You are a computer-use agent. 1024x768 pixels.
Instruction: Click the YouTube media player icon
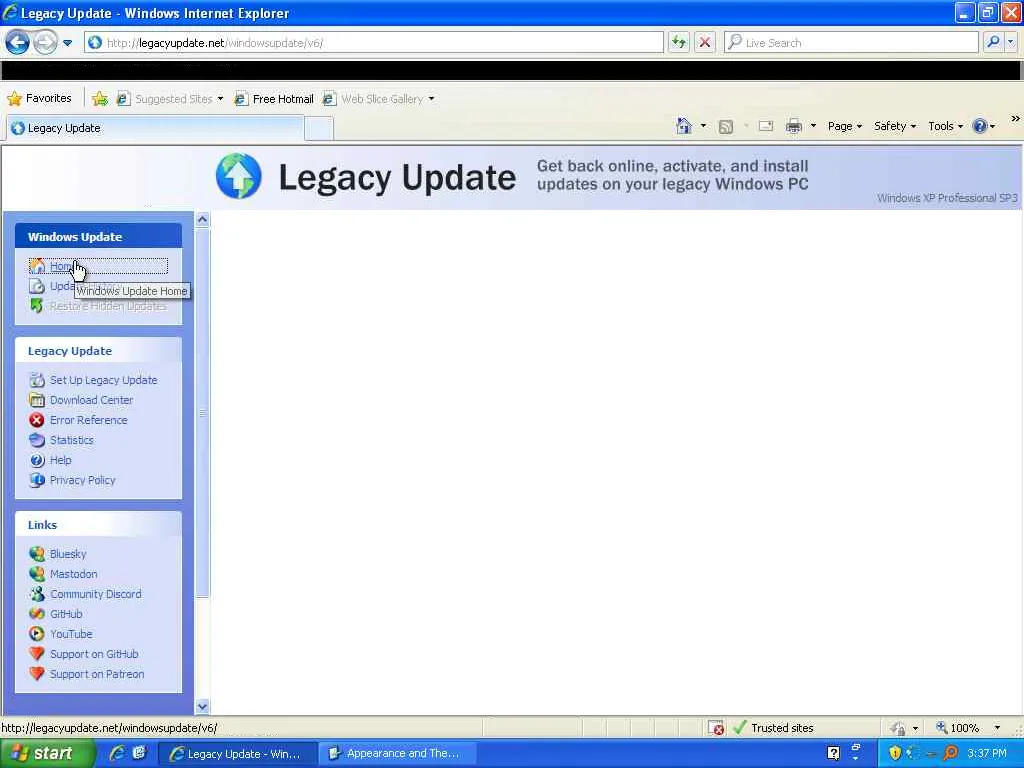[x=37, y=634]
